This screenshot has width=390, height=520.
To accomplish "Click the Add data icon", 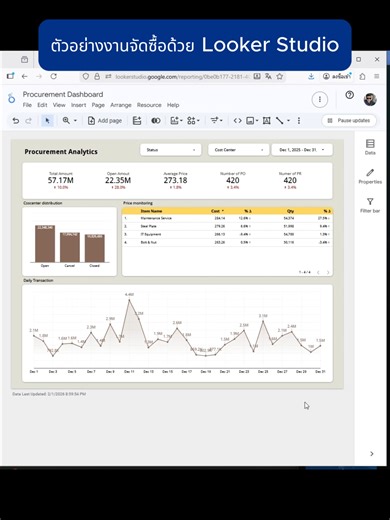I will 137,121.
